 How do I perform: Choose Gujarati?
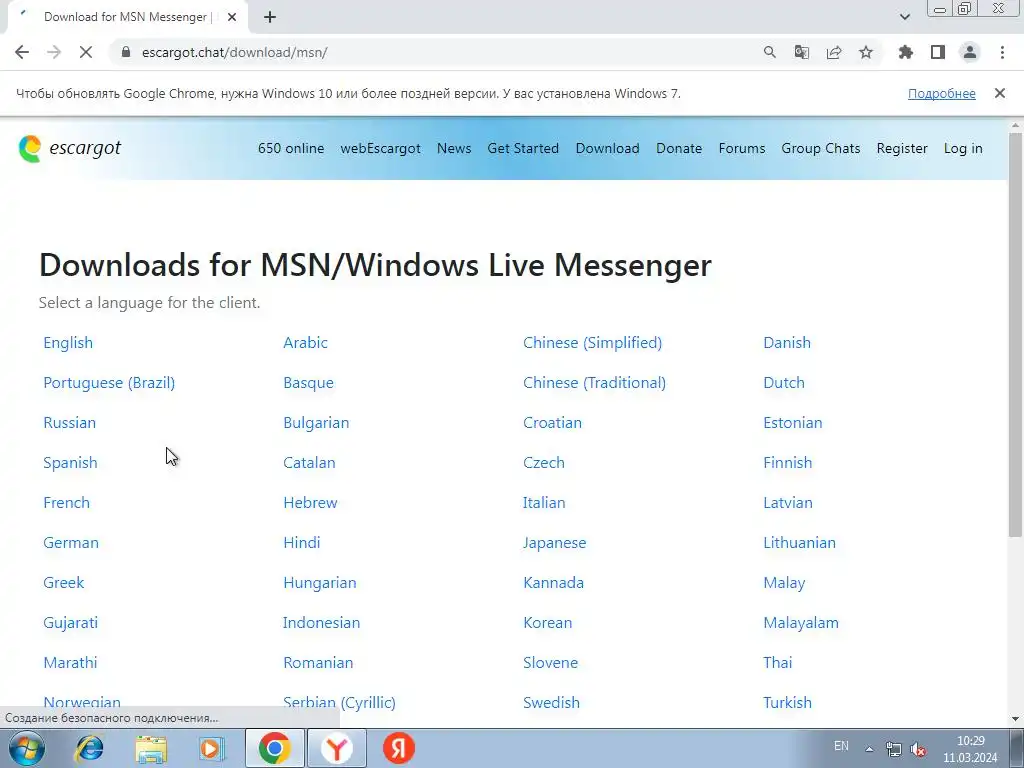click(x=71, y=622)
